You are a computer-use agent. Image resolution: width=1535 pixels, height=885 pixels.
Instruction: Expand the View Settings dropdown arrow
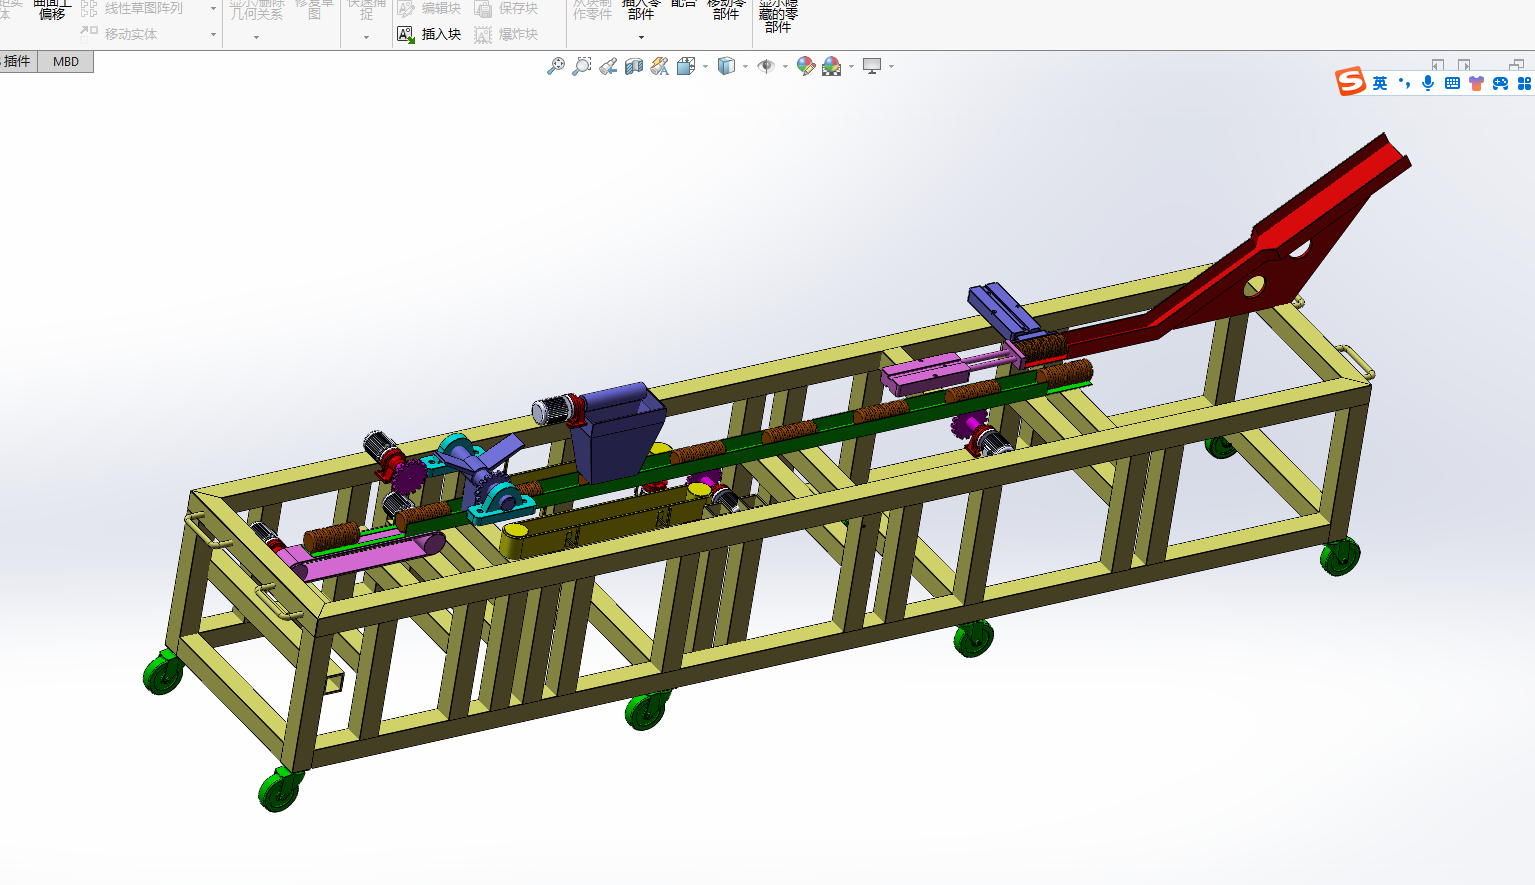(x=891, y=67)
